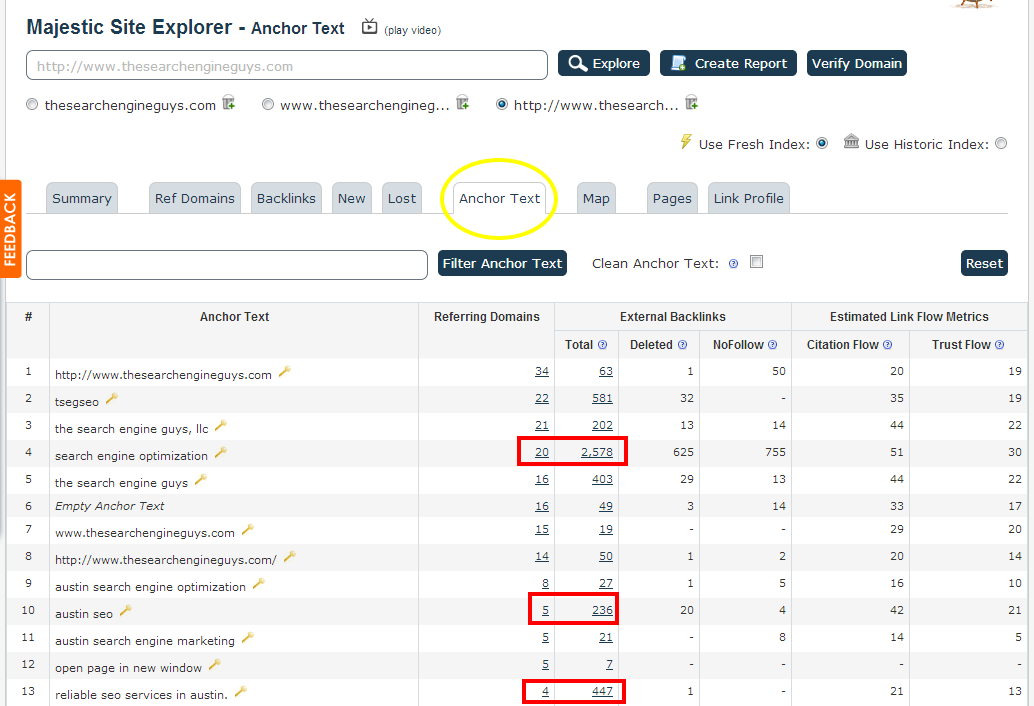
Task: Click key icon beside tsegseo
Action: tap(112, 398)
